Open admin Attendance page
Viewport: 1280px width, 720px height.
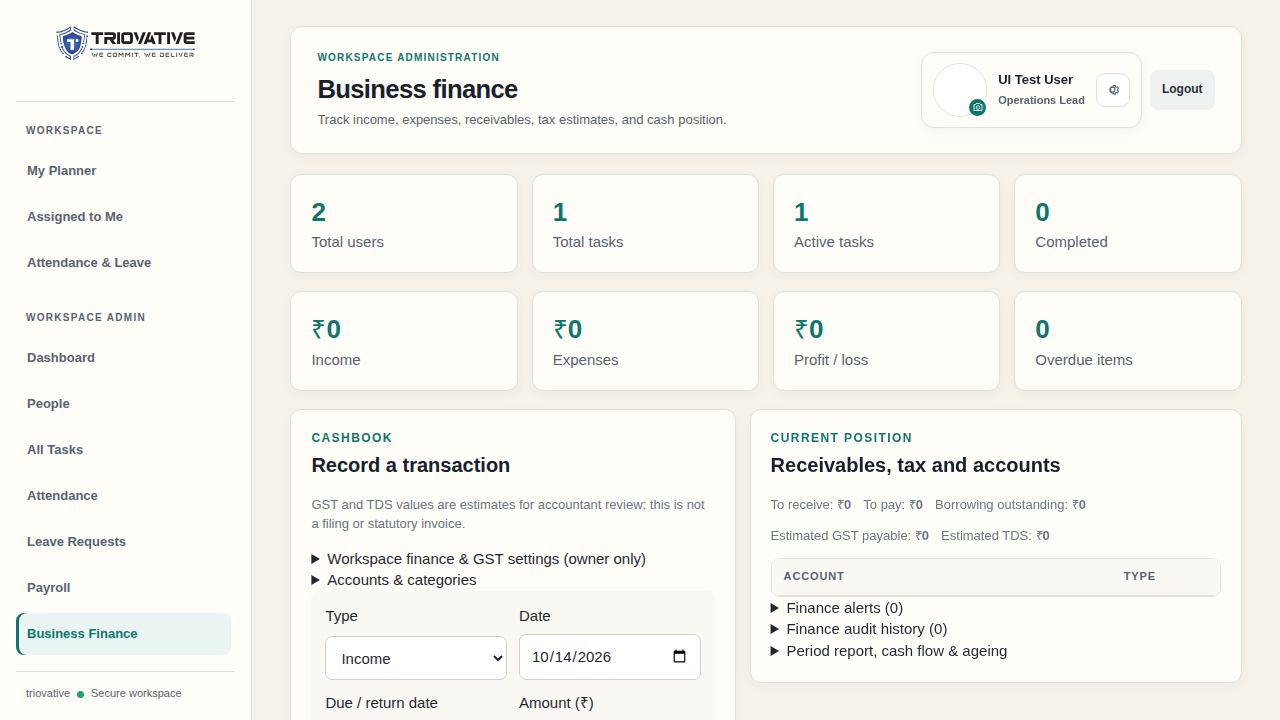pyautogui.click(x=124, y=496)
